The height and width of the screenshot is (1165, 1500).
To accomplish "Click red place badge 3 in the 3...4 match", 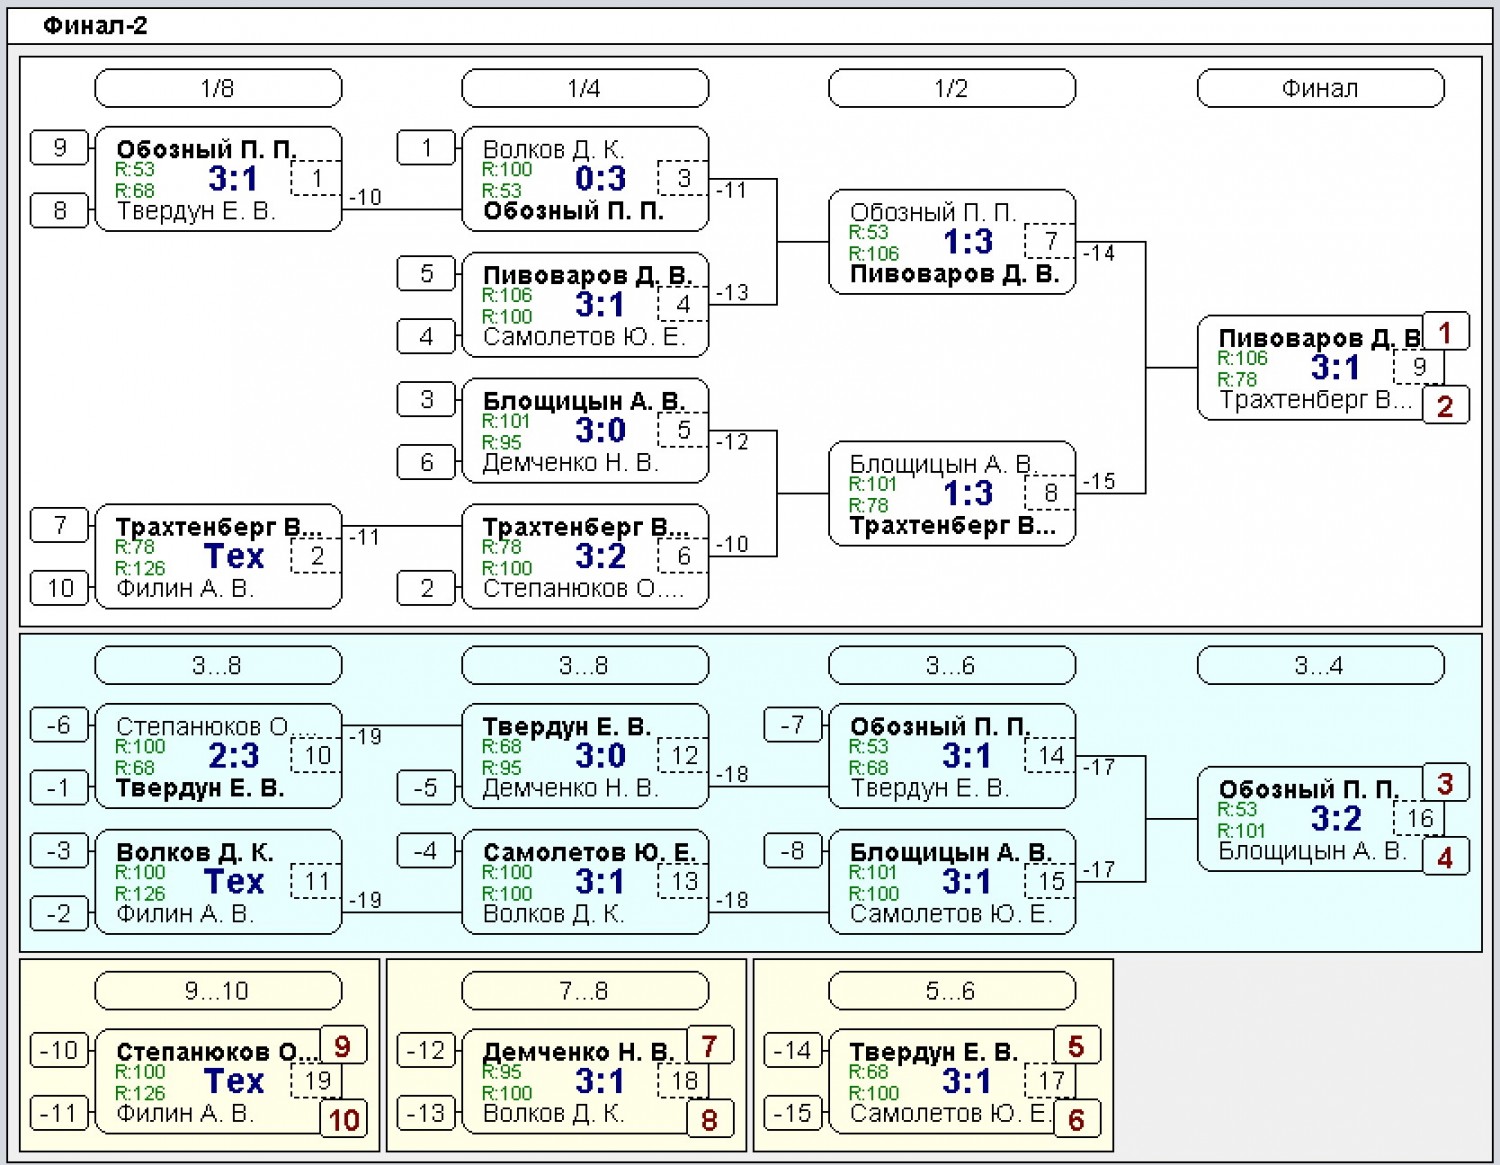I will pos(1445,783).
